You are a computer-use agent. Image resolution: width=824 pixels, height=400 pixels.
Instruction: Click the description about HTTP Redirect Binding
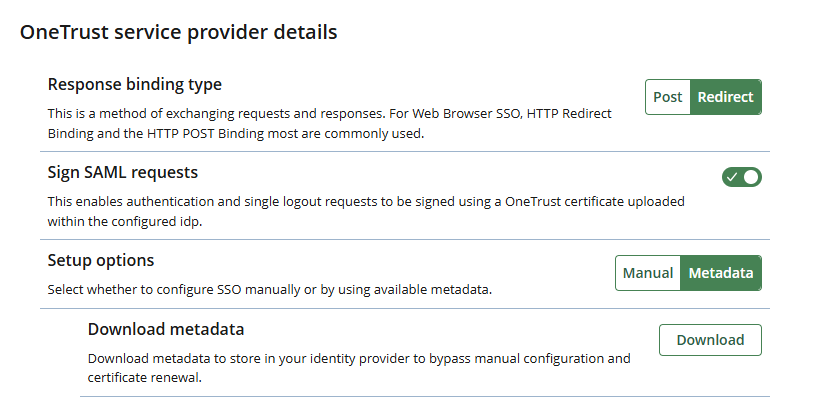(329, 124)
